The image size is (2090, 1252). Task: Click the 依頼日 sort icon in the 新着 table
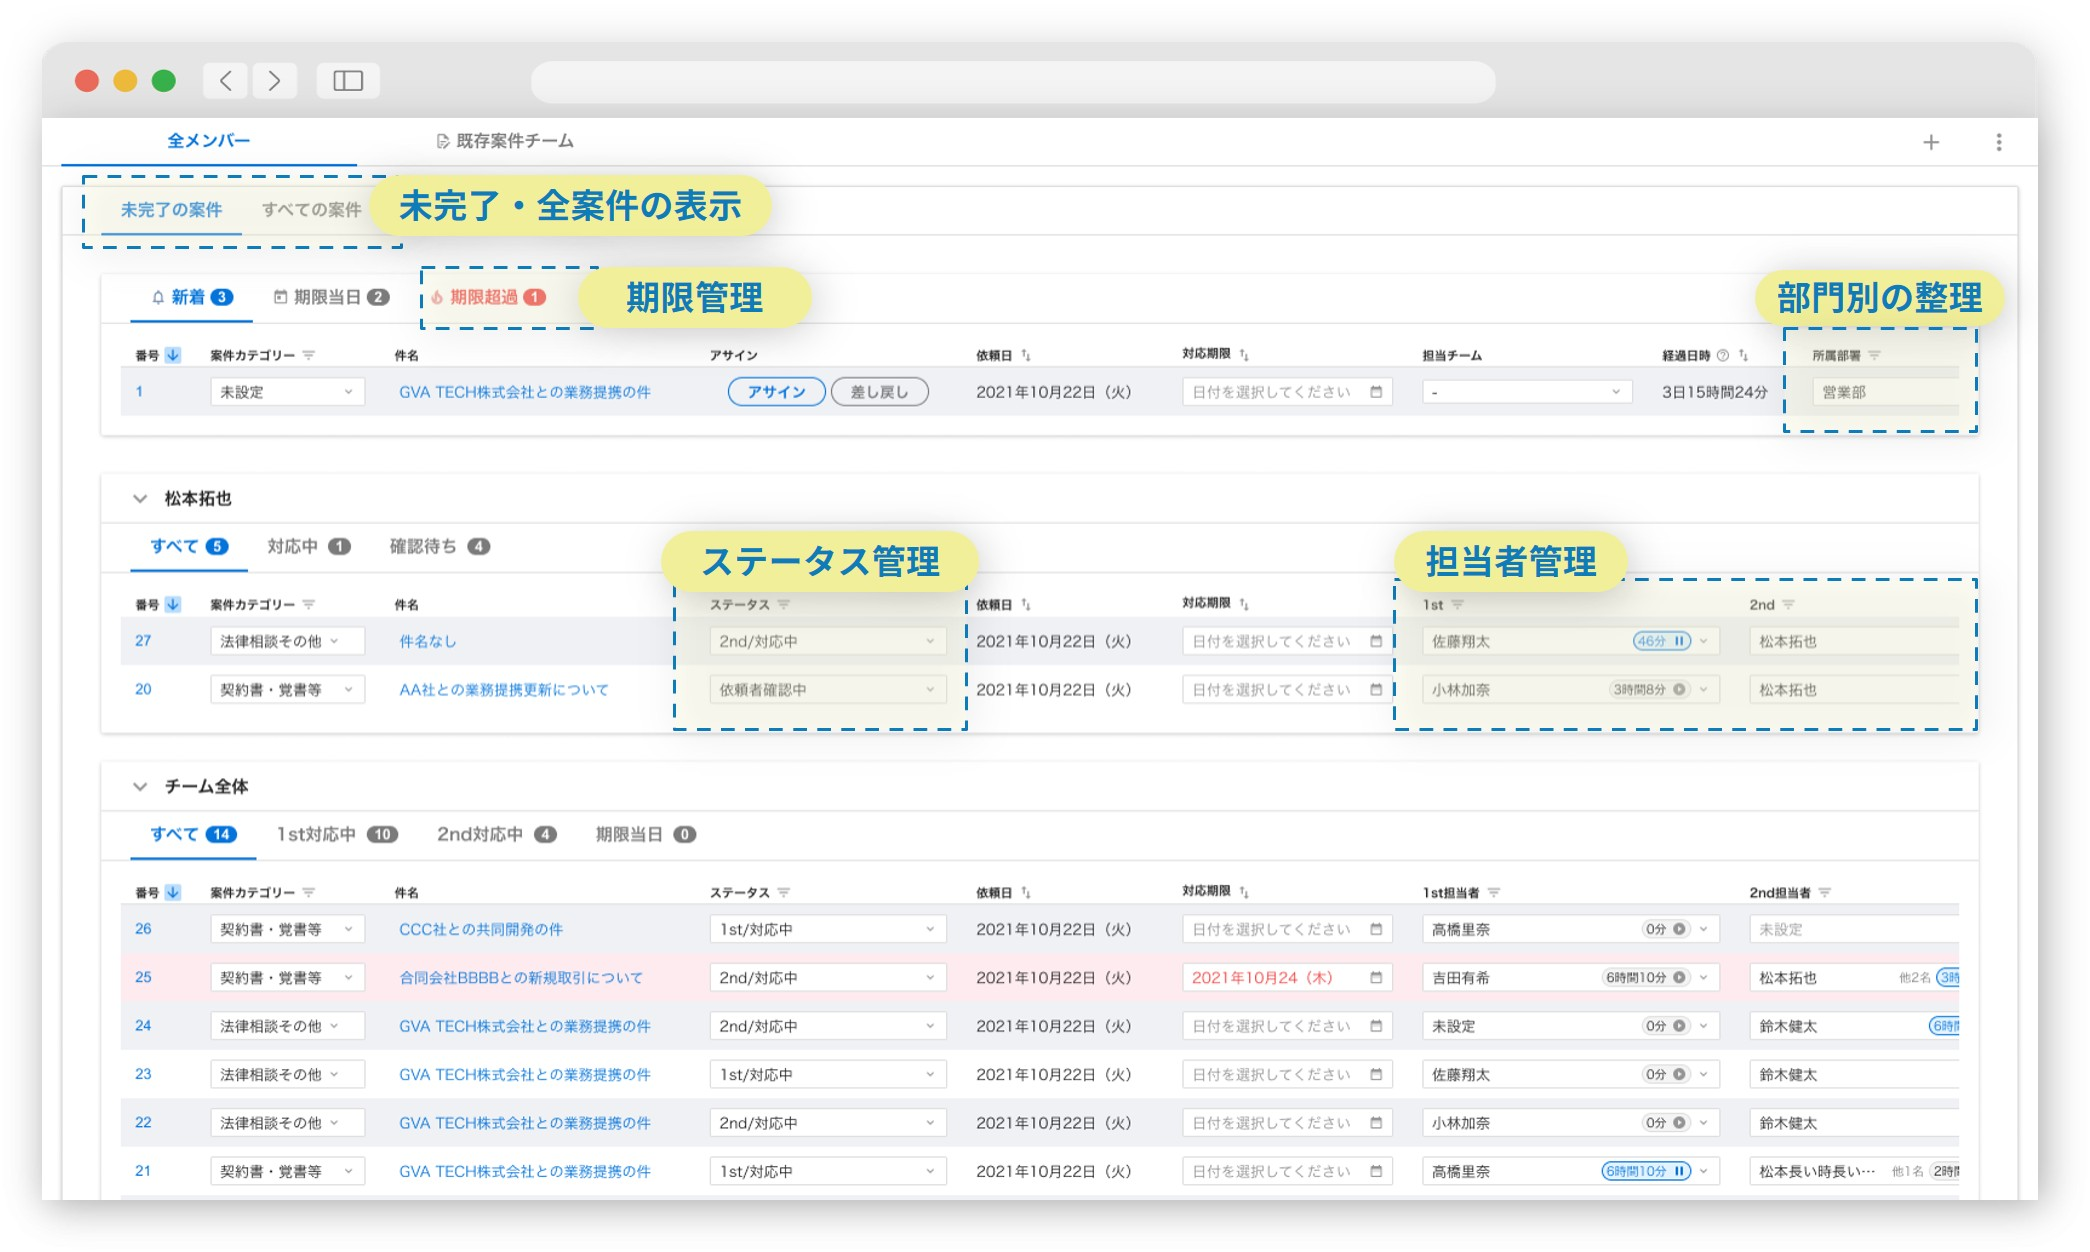click(1026, 355)
